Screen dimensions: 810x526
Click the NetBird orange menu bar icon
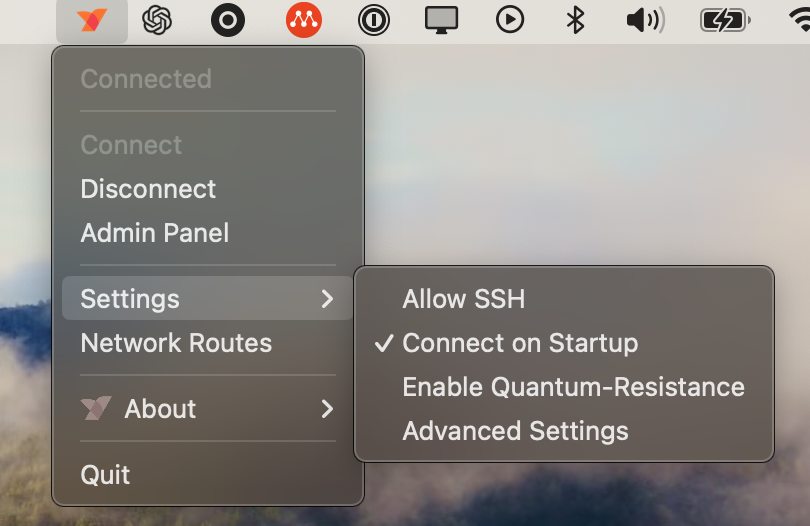[92, 20]
